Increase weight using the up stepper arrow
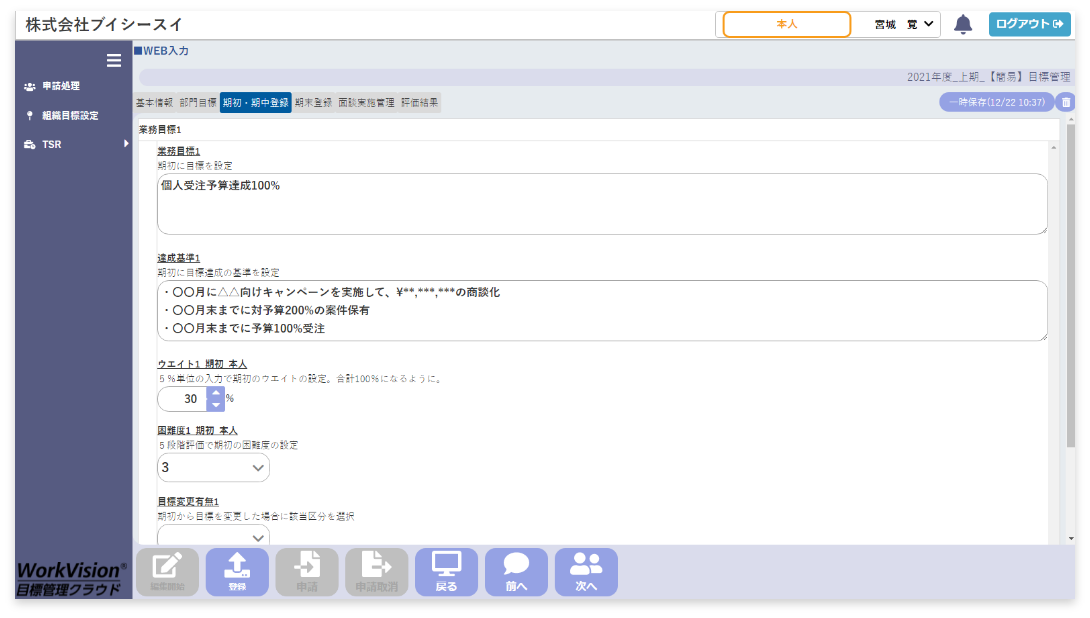1090x618 pixels. click(216, 393)
